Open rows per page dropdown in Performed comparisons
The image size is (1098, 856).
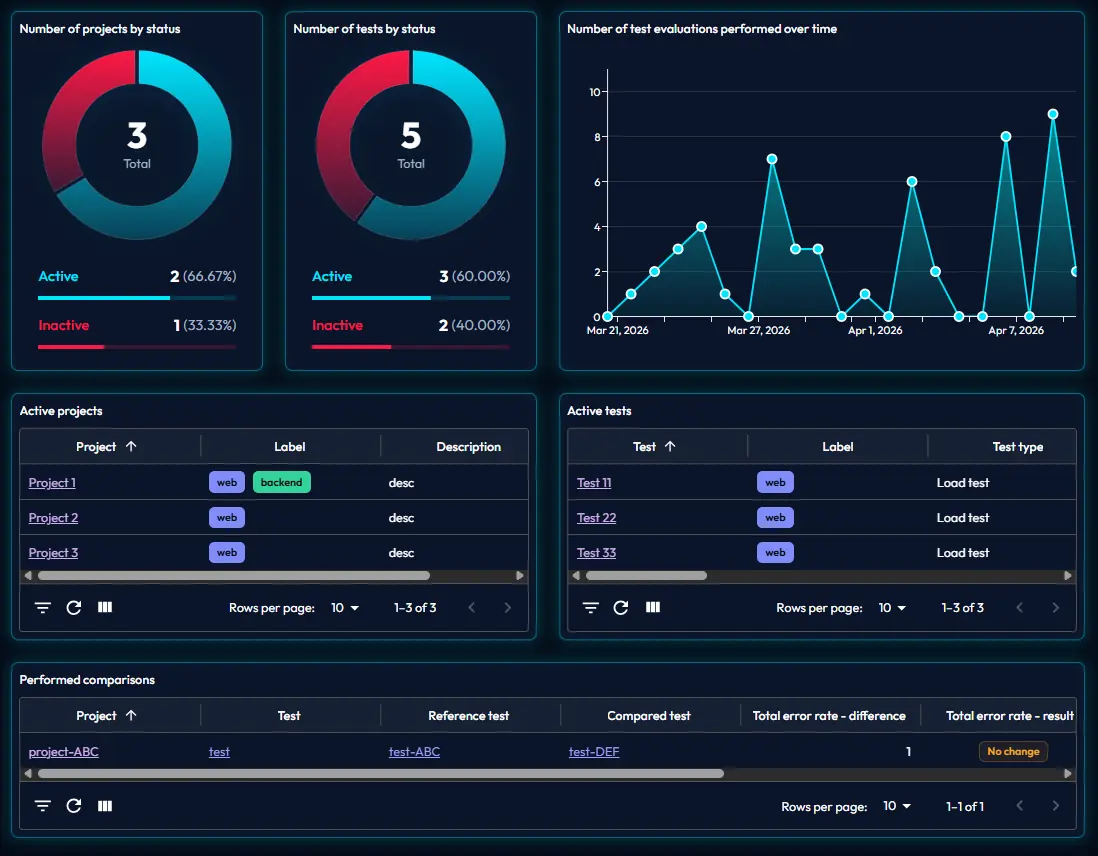click(x=897, y=806)
